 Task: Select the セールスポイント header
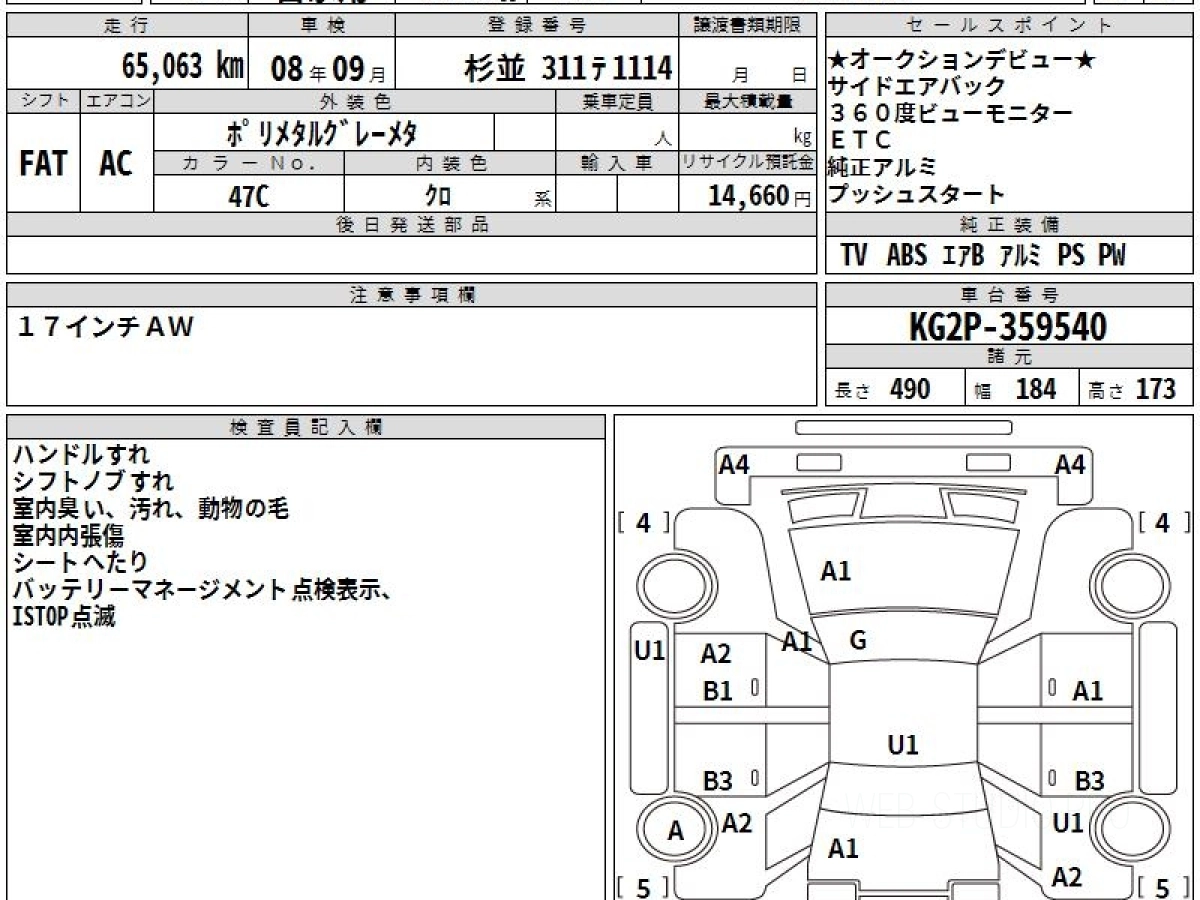[1009, 26]
